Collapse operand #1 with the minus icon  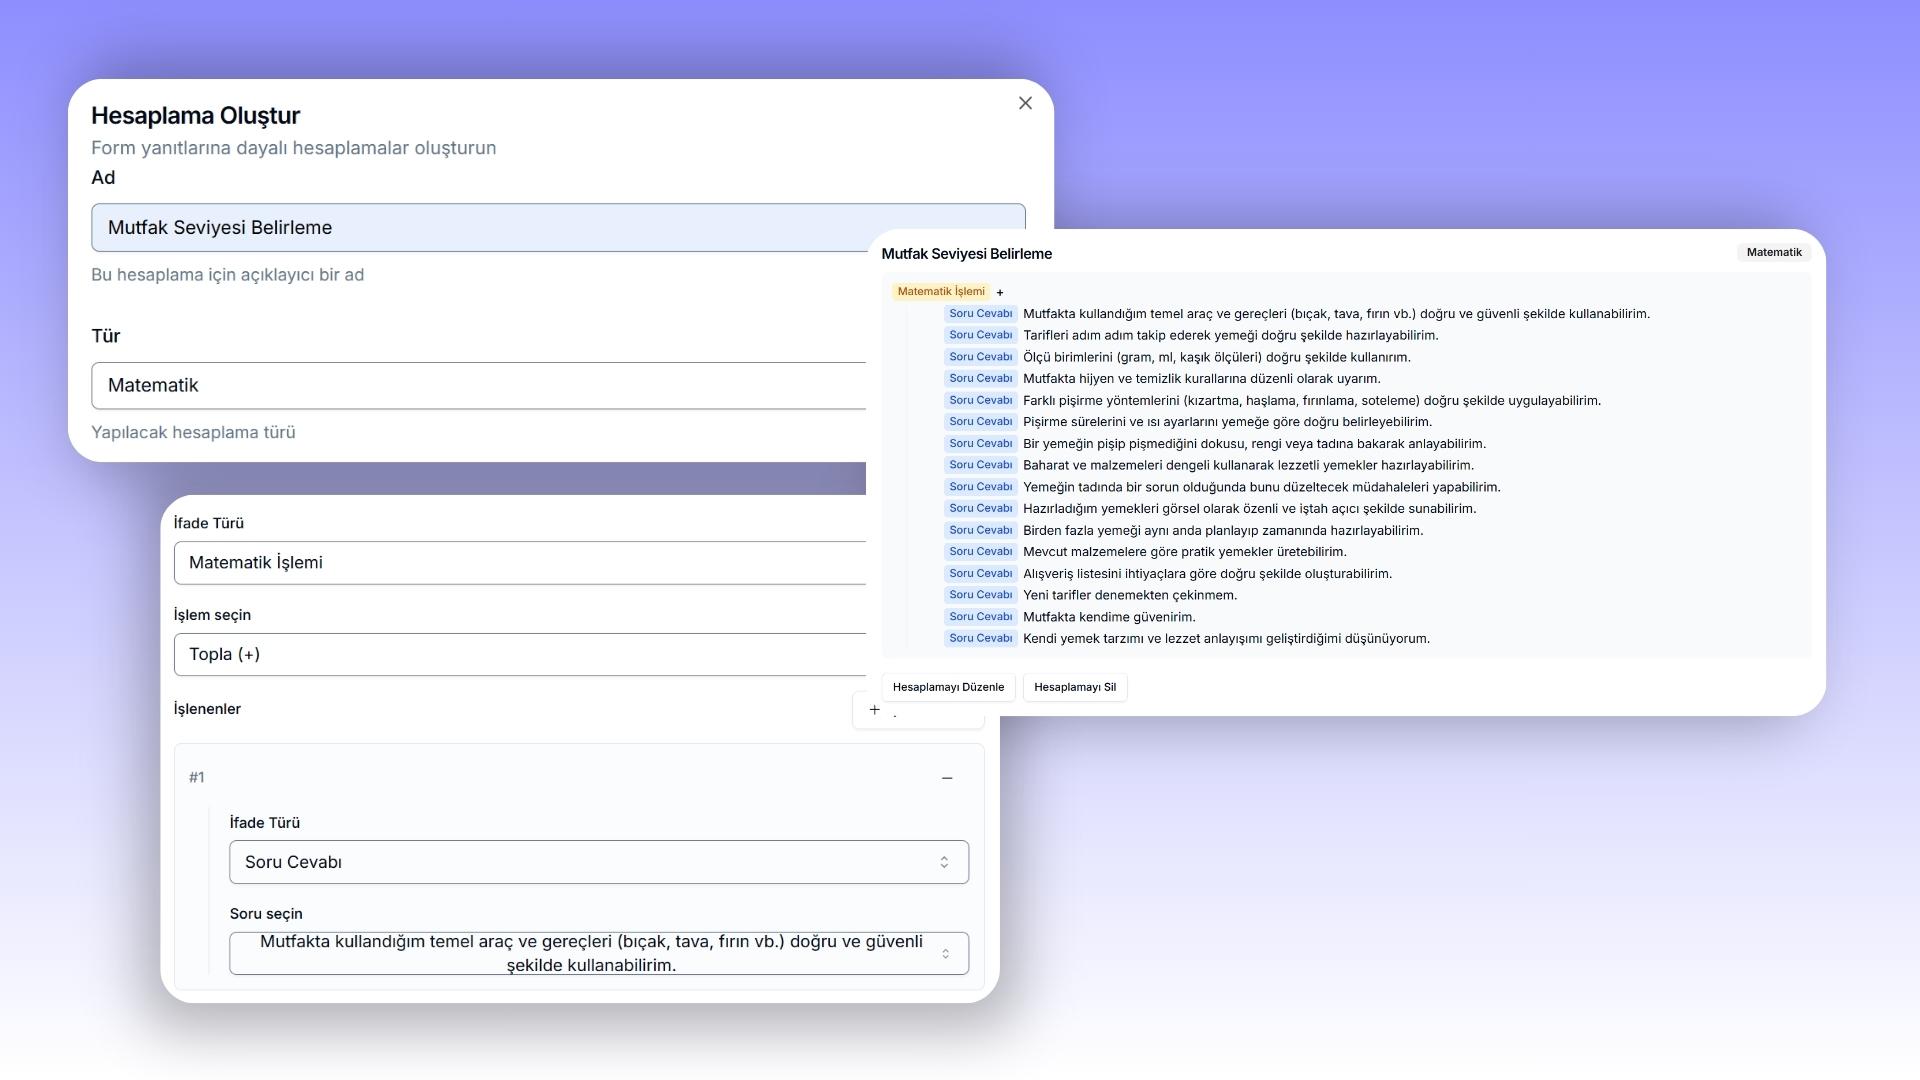(947, 778)
